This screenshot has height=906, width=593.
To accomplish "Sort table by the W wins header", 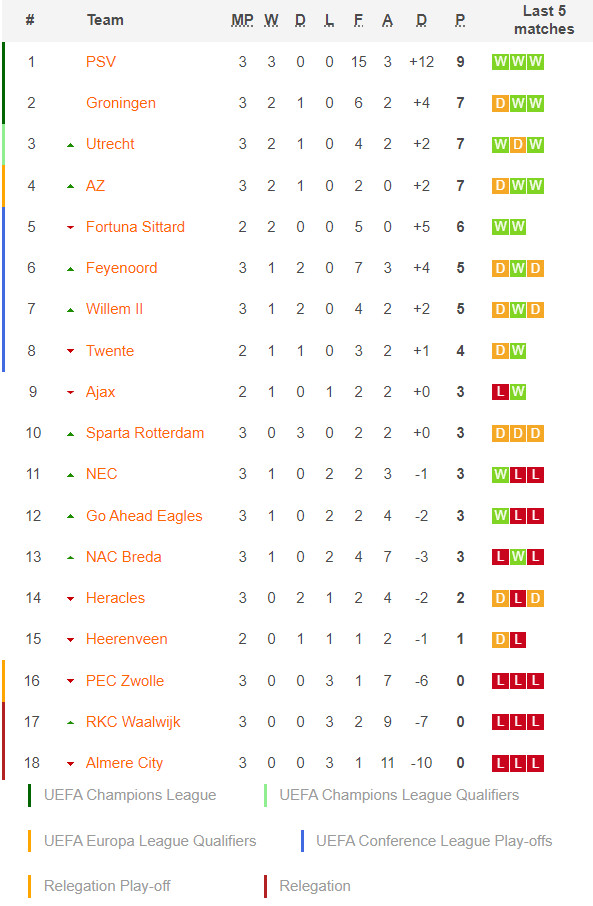I will pos(271,20).
